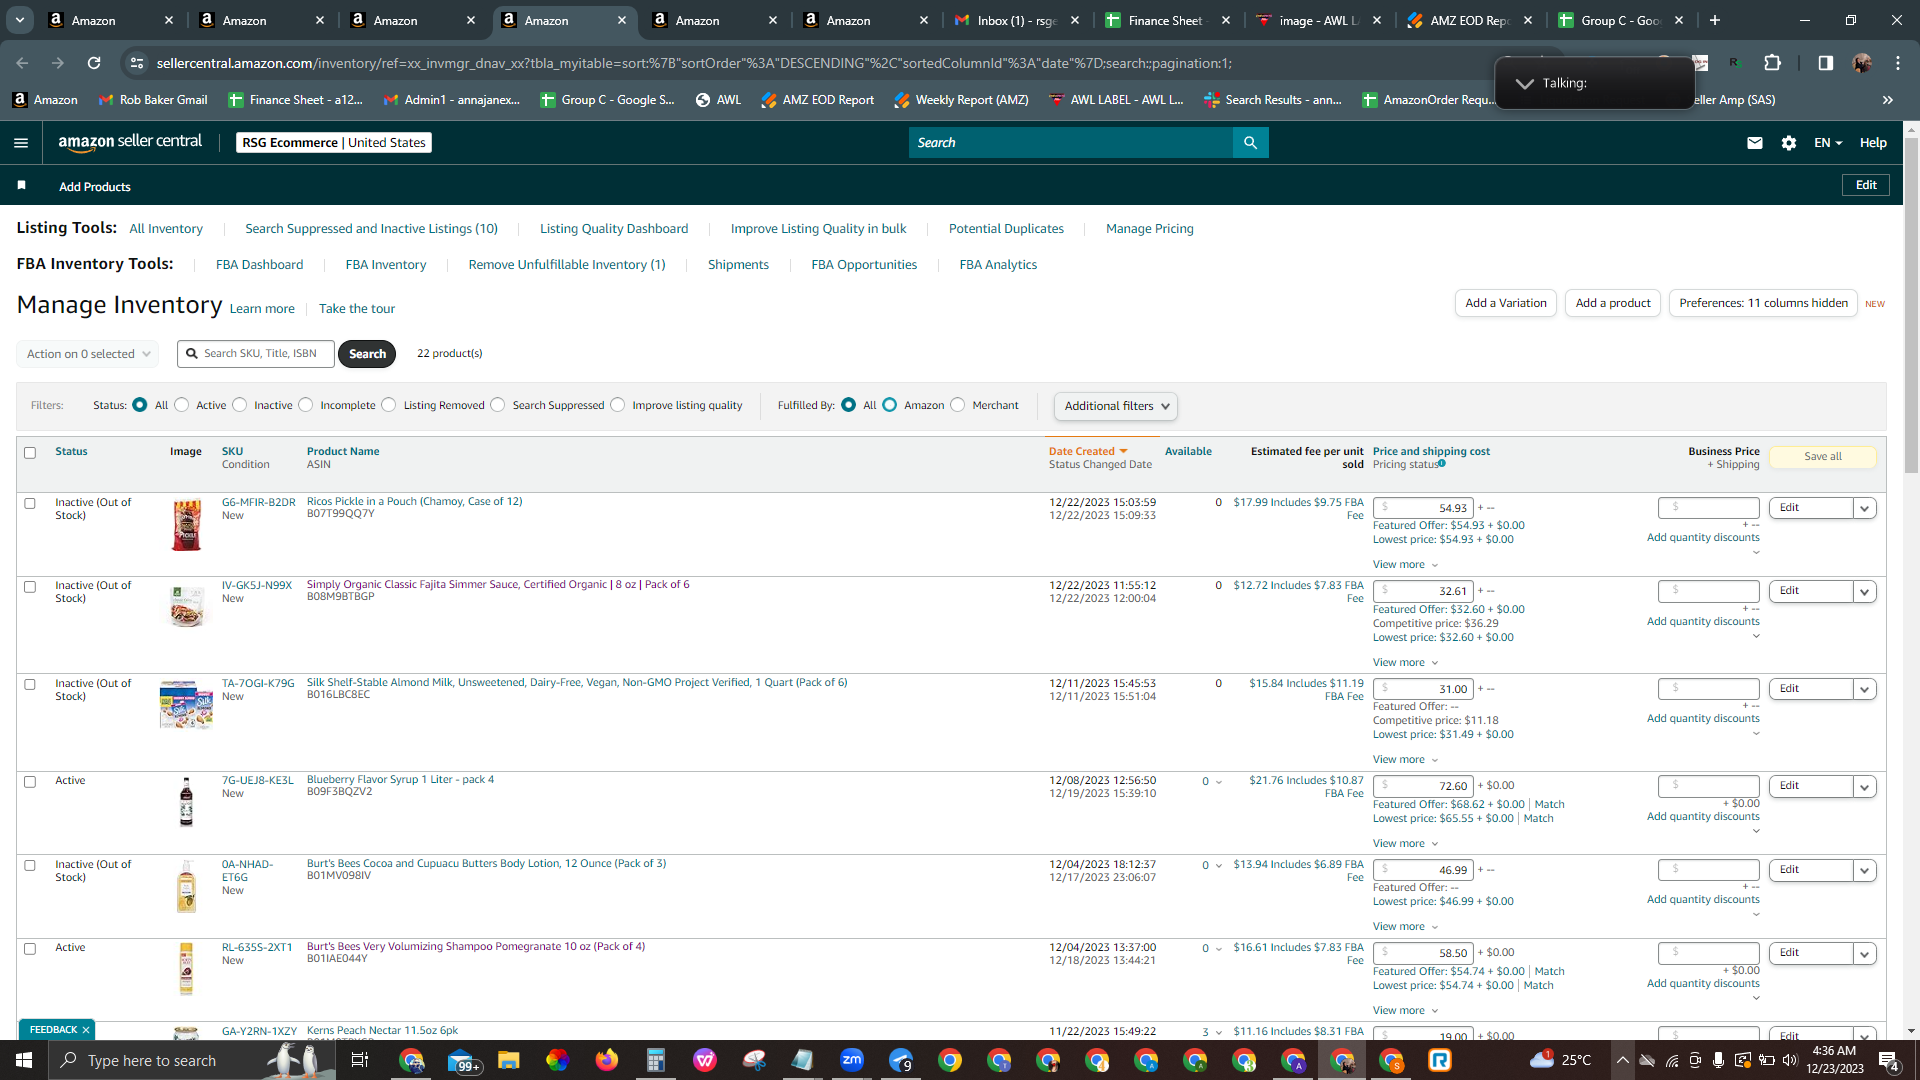Click the Search button next to SKU field
Screen dimensions: 1920x1080
367,354
